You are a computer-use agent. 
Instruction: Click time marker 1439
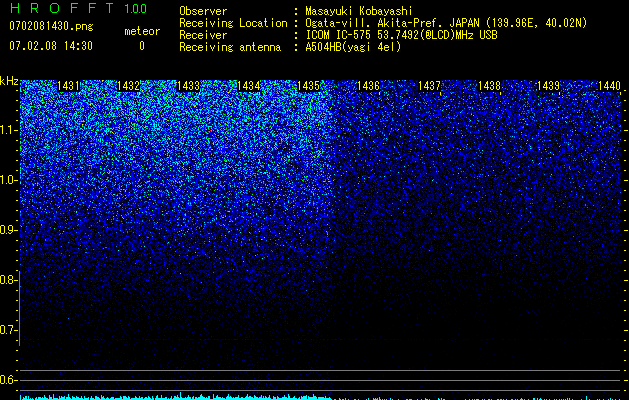coord(548,86)
